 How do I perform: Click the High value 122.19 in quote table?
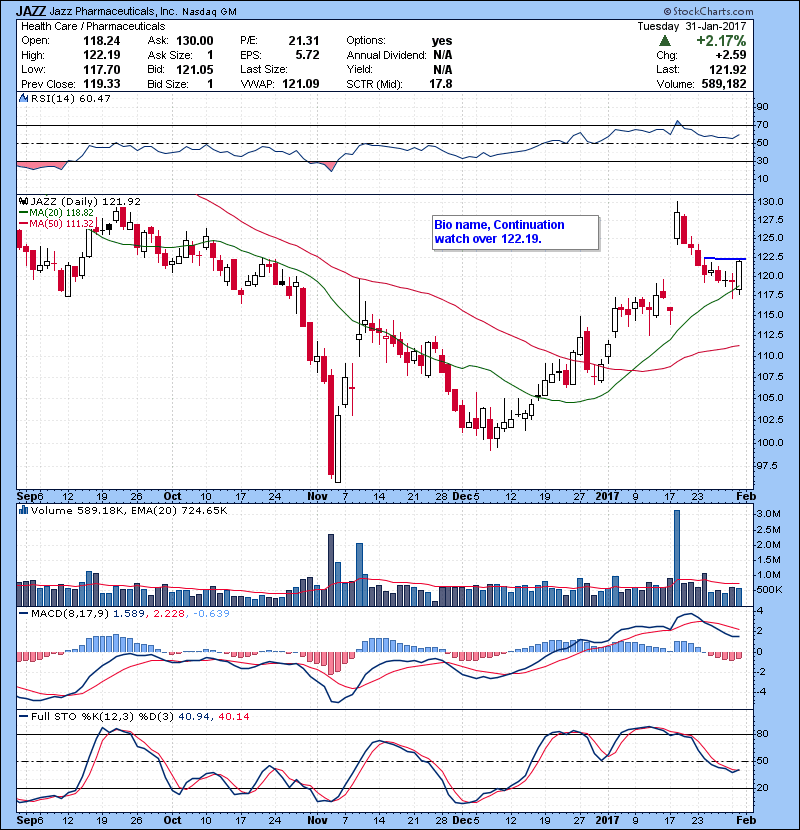(x=102, y=55)
